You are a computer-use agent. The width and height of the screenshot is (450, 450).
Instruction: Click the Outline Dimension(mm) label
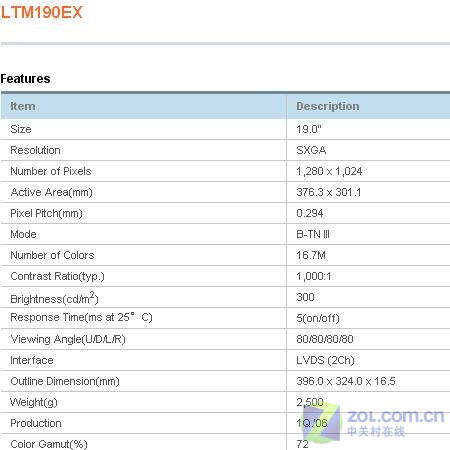65,381
